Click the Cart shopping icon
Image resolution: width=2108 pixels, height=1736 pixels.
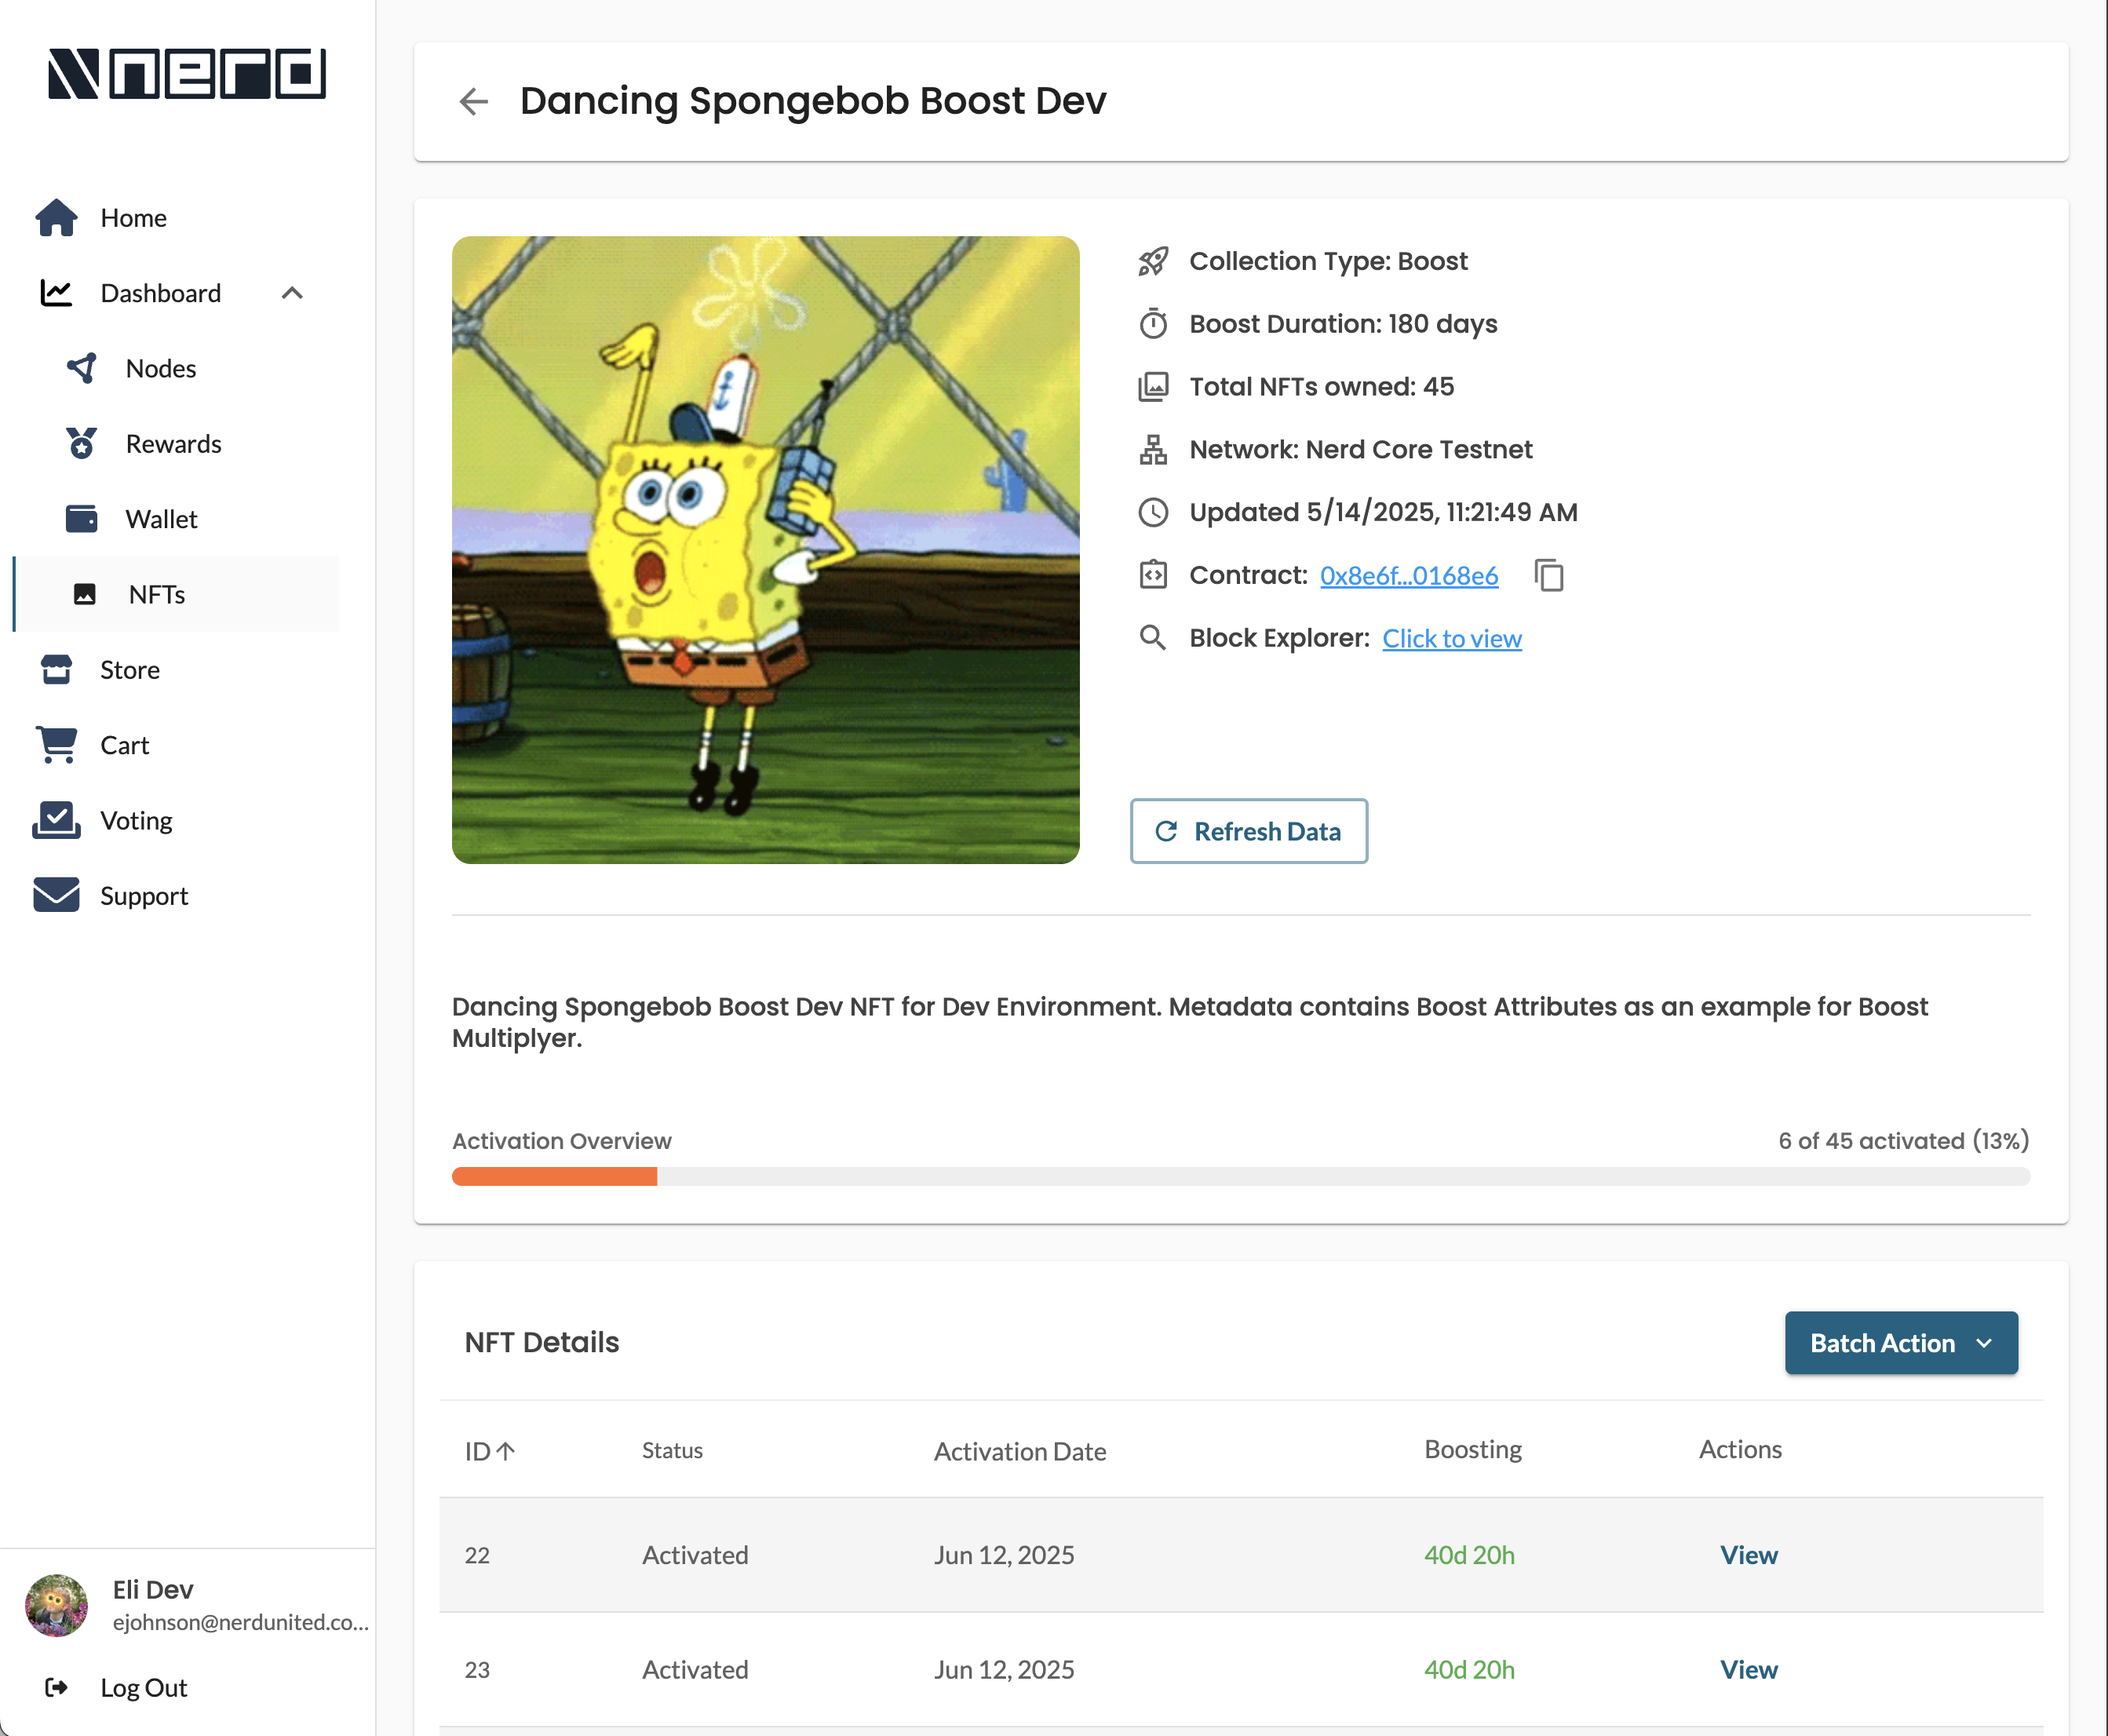[57, 745]
